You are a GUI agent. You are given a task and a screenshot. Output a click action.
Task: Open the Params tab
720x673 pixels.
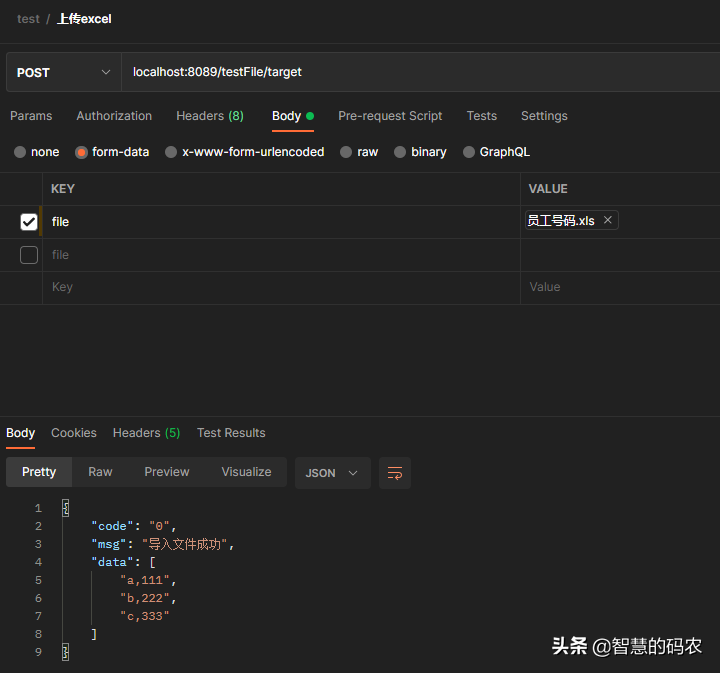coord(31,116)
